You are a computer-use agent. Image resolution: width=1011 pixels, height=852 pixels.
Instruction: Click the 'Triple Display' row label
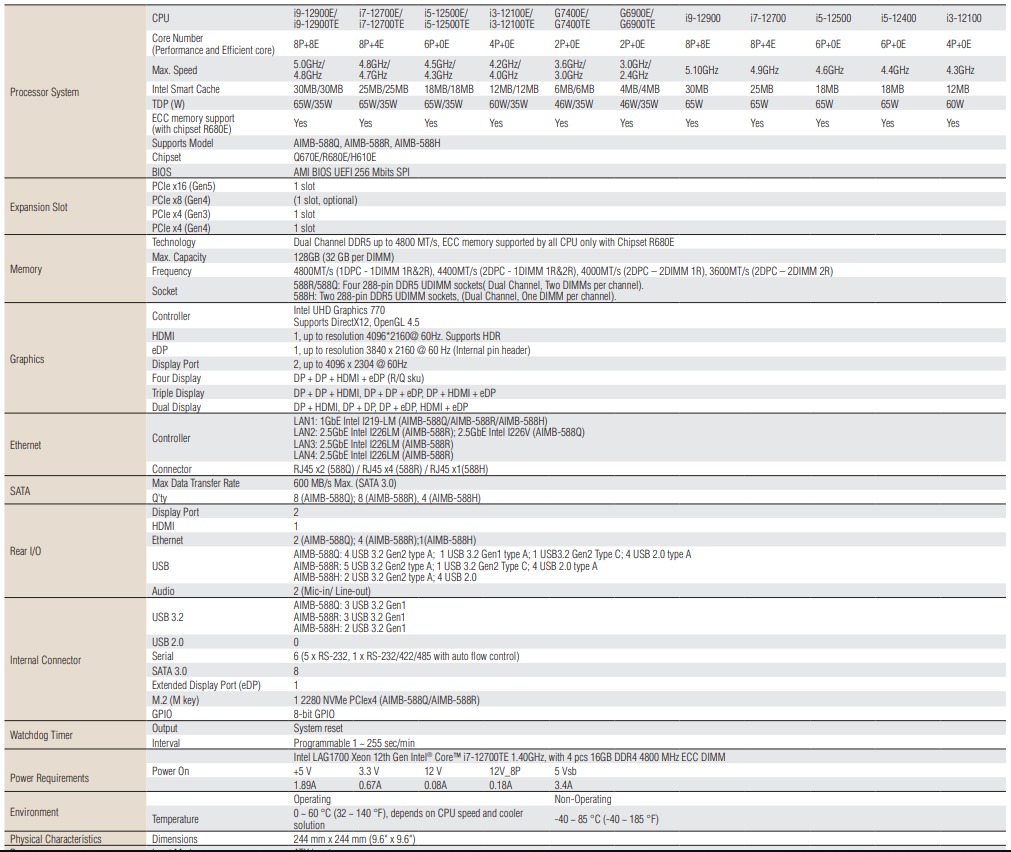pyautogui.click(x=178, y=393)
